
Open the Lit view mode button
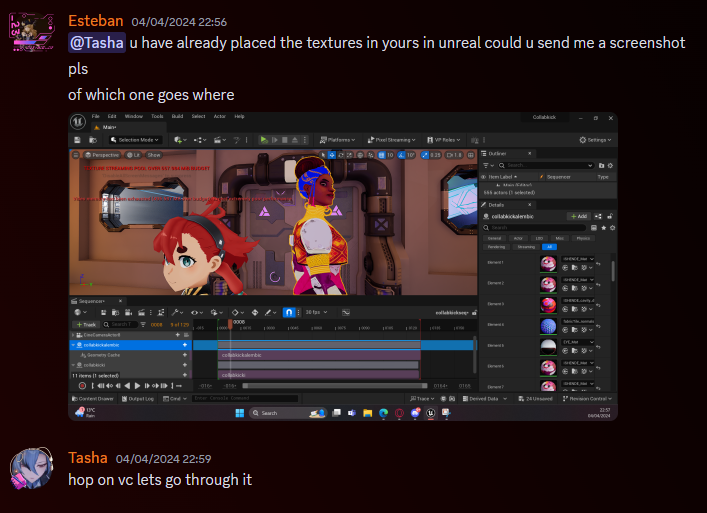point(133,155)
